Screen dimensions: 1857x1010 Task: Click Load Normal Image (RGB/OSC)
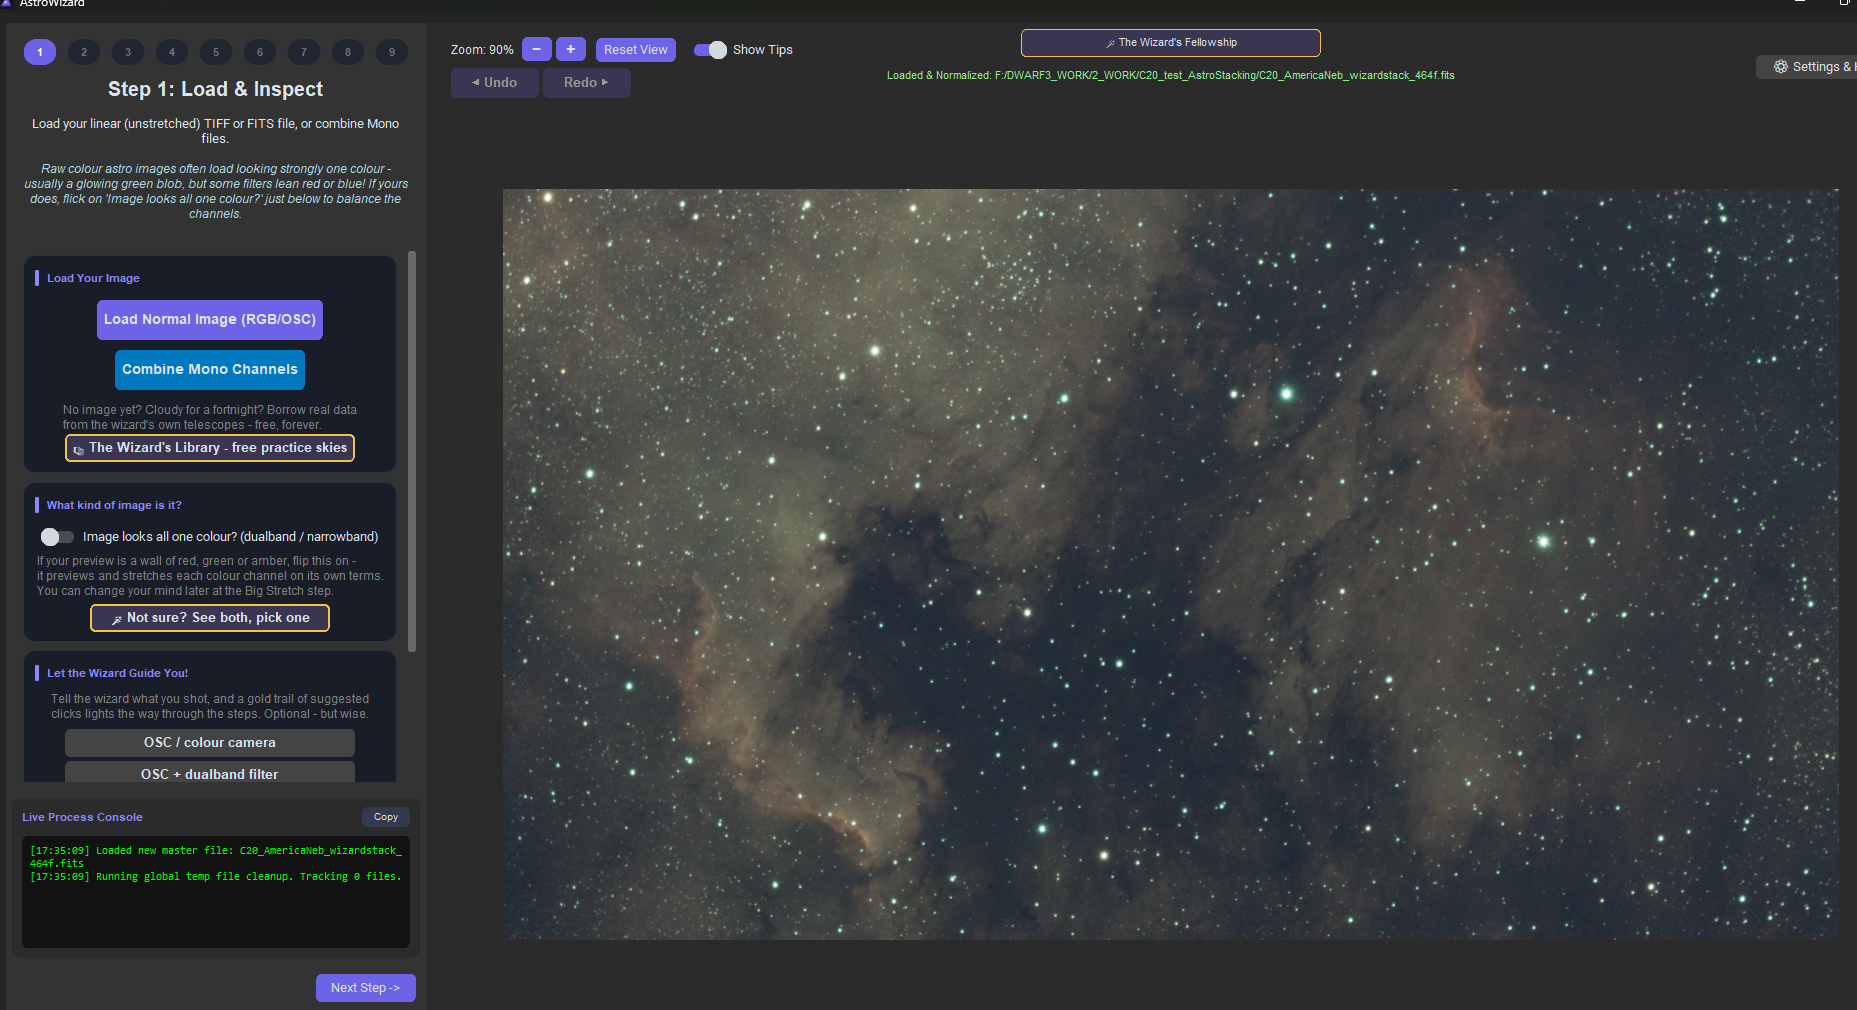[x=210, y=320]
